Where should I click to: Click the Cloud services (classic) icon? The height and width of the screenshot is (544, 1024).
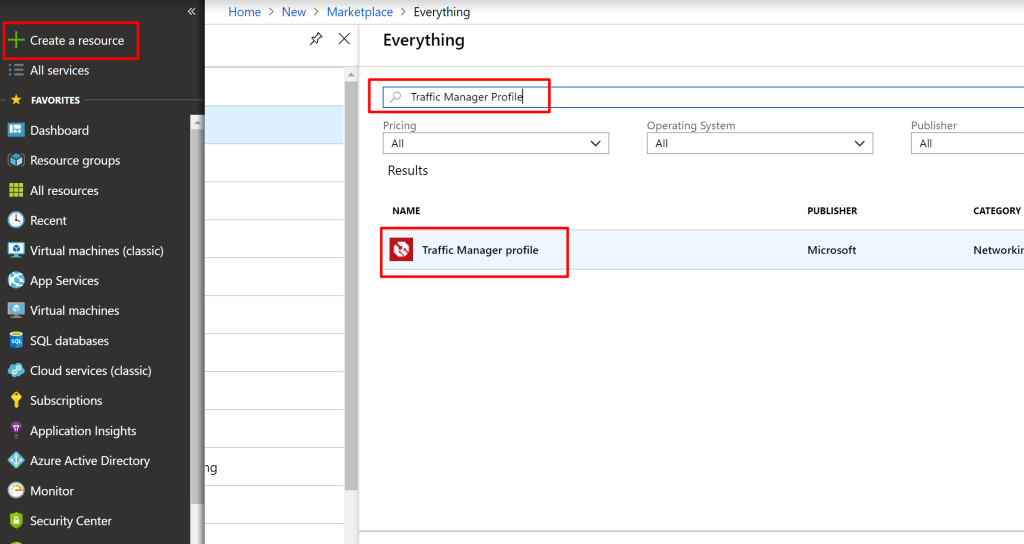[x=16, y=370]
